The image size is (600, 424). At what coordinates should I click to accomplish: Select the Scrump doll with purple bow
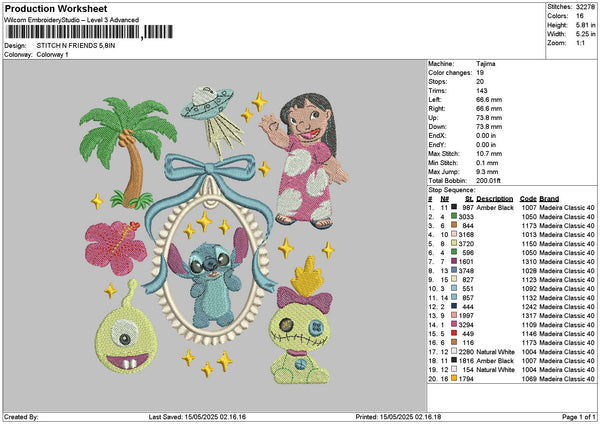(302, 321)
